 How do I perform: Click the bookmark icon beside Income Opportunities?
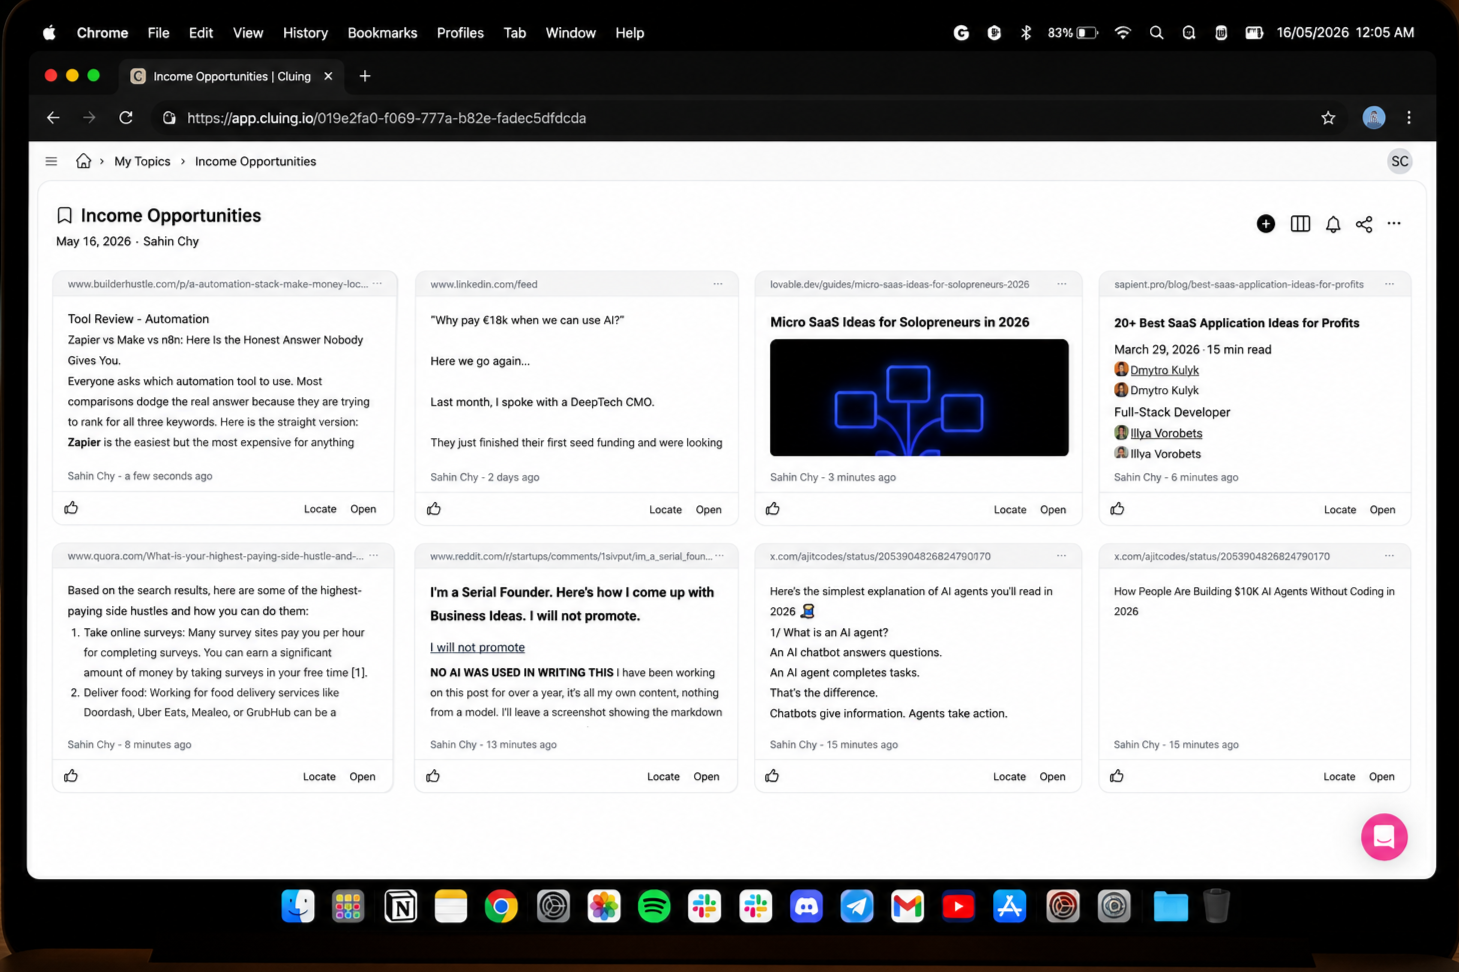64,215
